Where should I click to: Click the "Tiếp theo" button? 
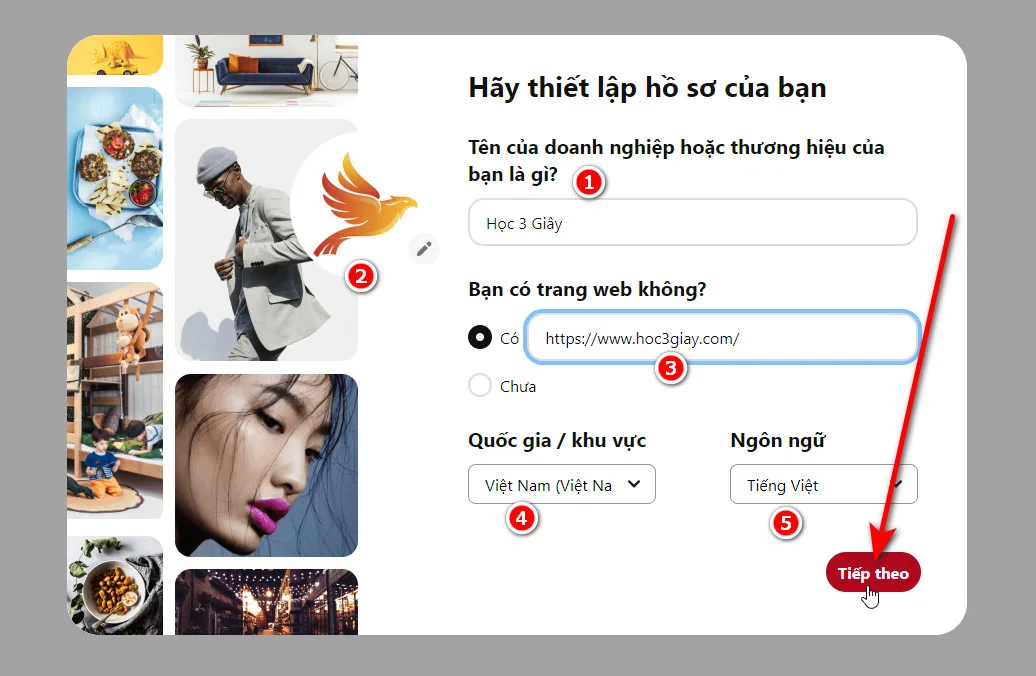[x=873, y=572]
